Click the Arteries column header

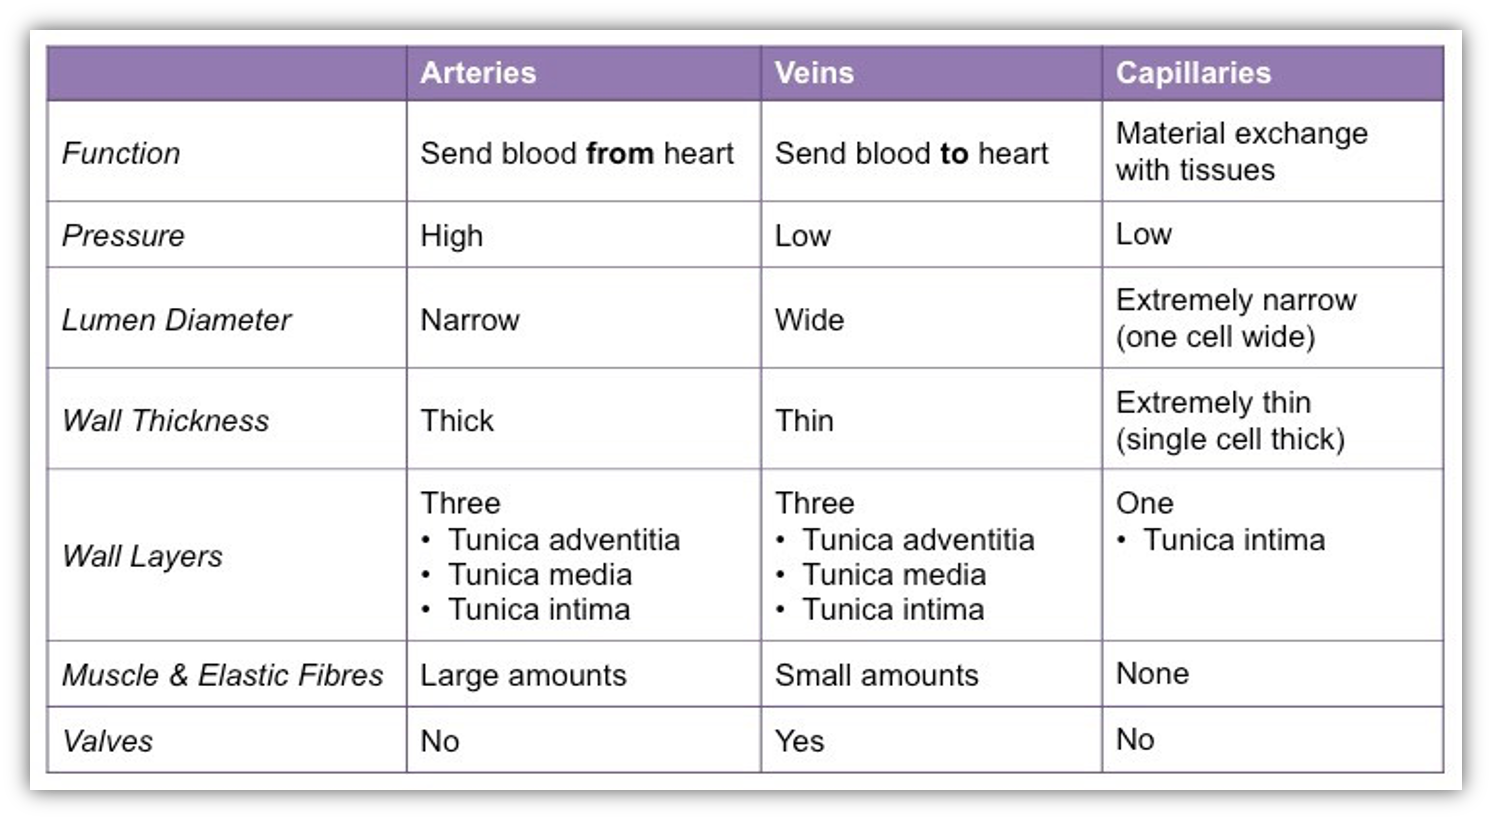pos(478,73)
